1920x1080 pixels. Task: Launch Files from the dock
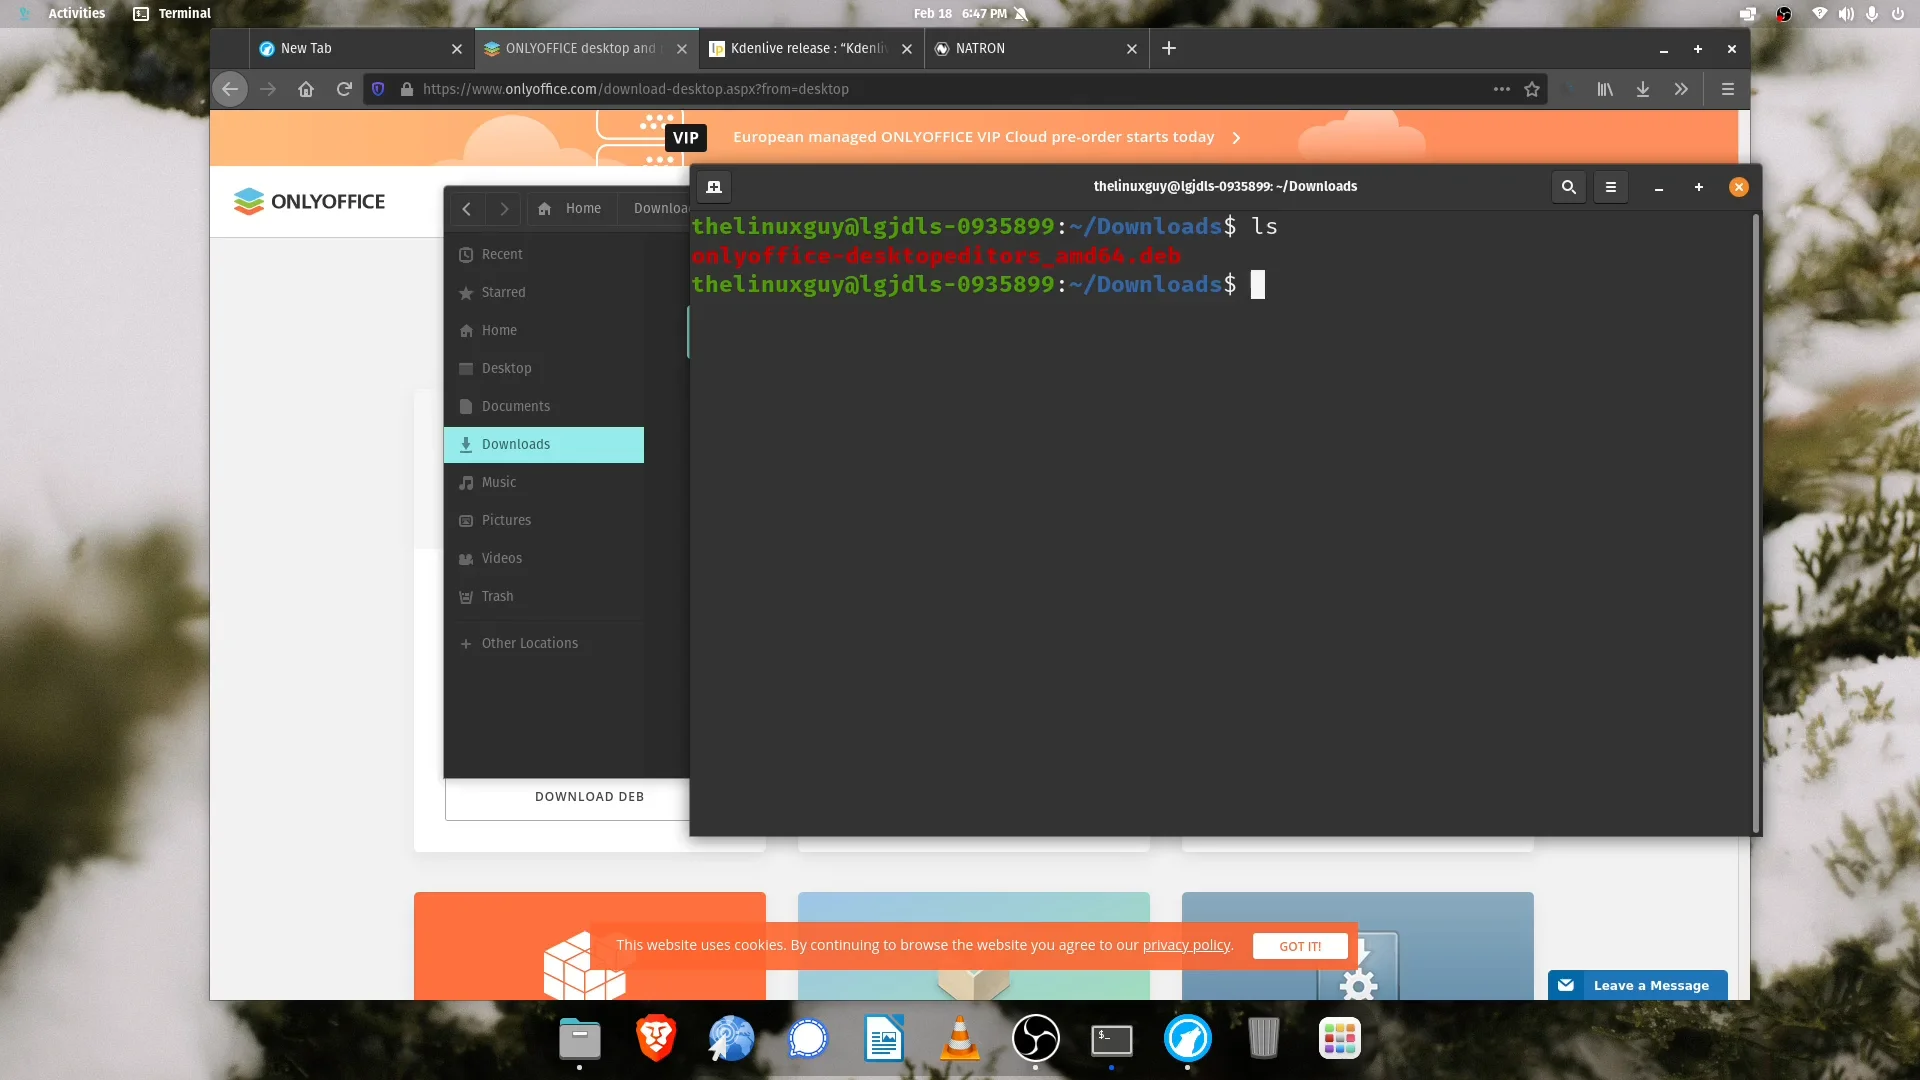coord(580,1039)
